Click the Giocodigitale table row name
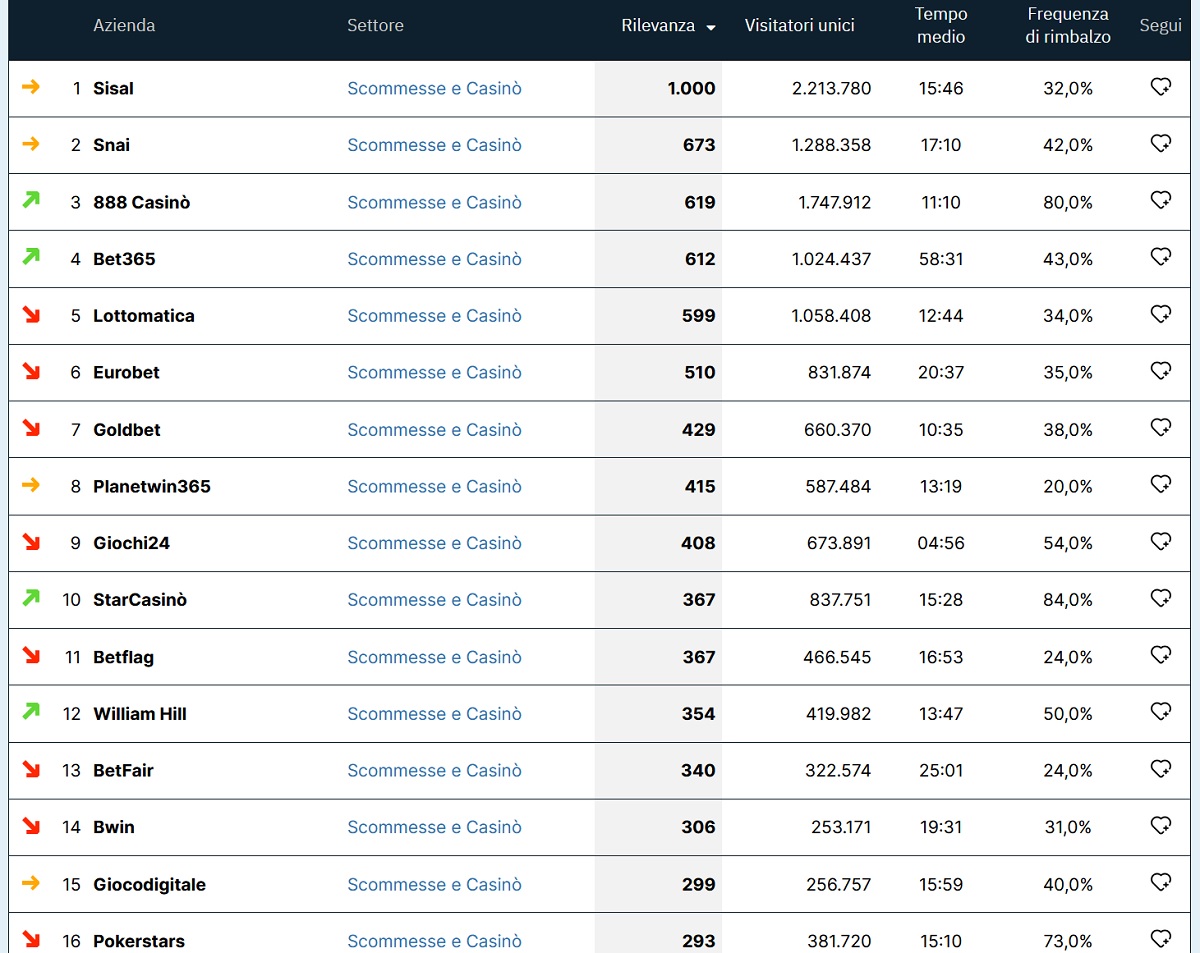The width and height of the screenshot is (1200, 953). (149, 884)
